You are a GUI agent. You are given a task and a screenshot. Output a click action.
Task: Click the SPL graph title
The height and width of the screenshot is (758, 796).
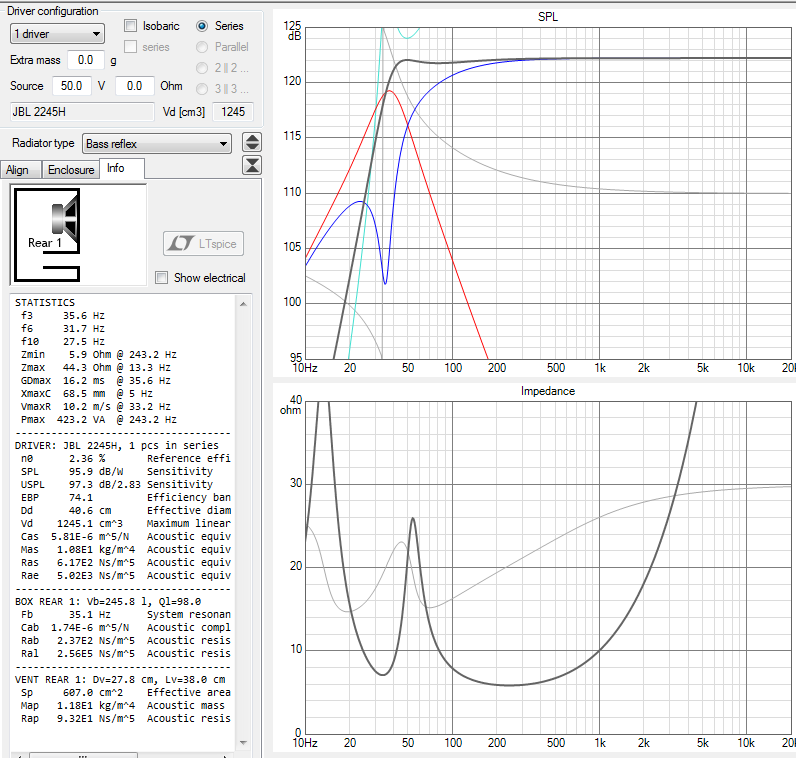tap(548, 16)
